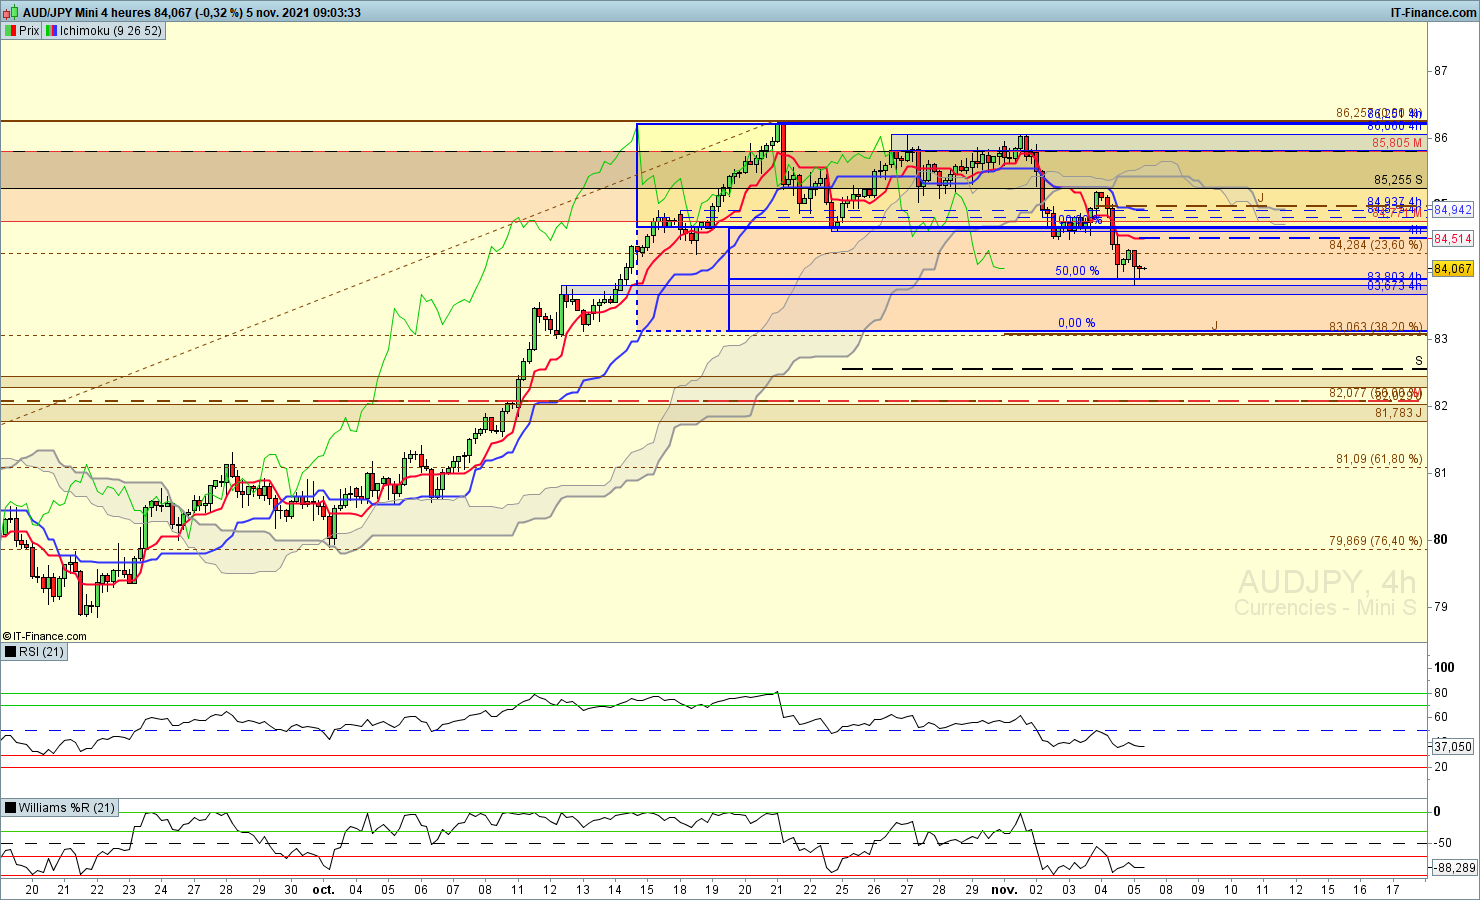The height and width of the screenshot is (900, 1480).
Task: Click the multicolor Ichimoku indicator icon
Action: tap(51, 31)
